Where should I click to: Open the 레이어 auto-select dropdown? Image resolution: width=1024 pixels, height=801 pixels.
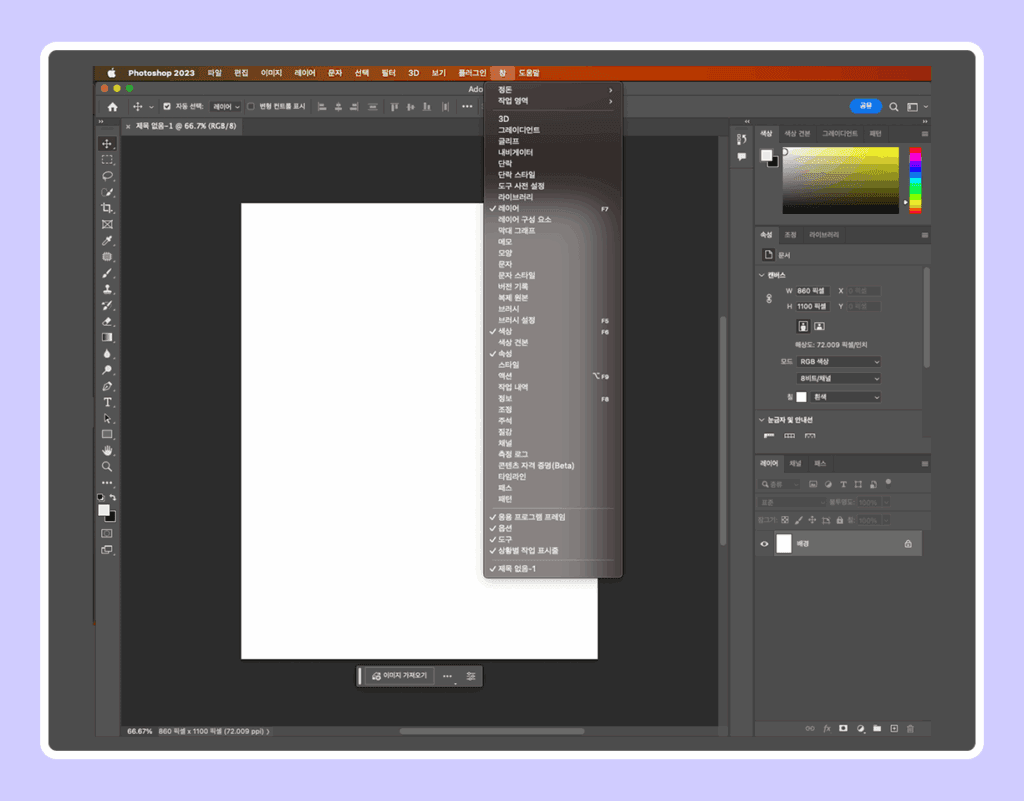click(226, 106)
